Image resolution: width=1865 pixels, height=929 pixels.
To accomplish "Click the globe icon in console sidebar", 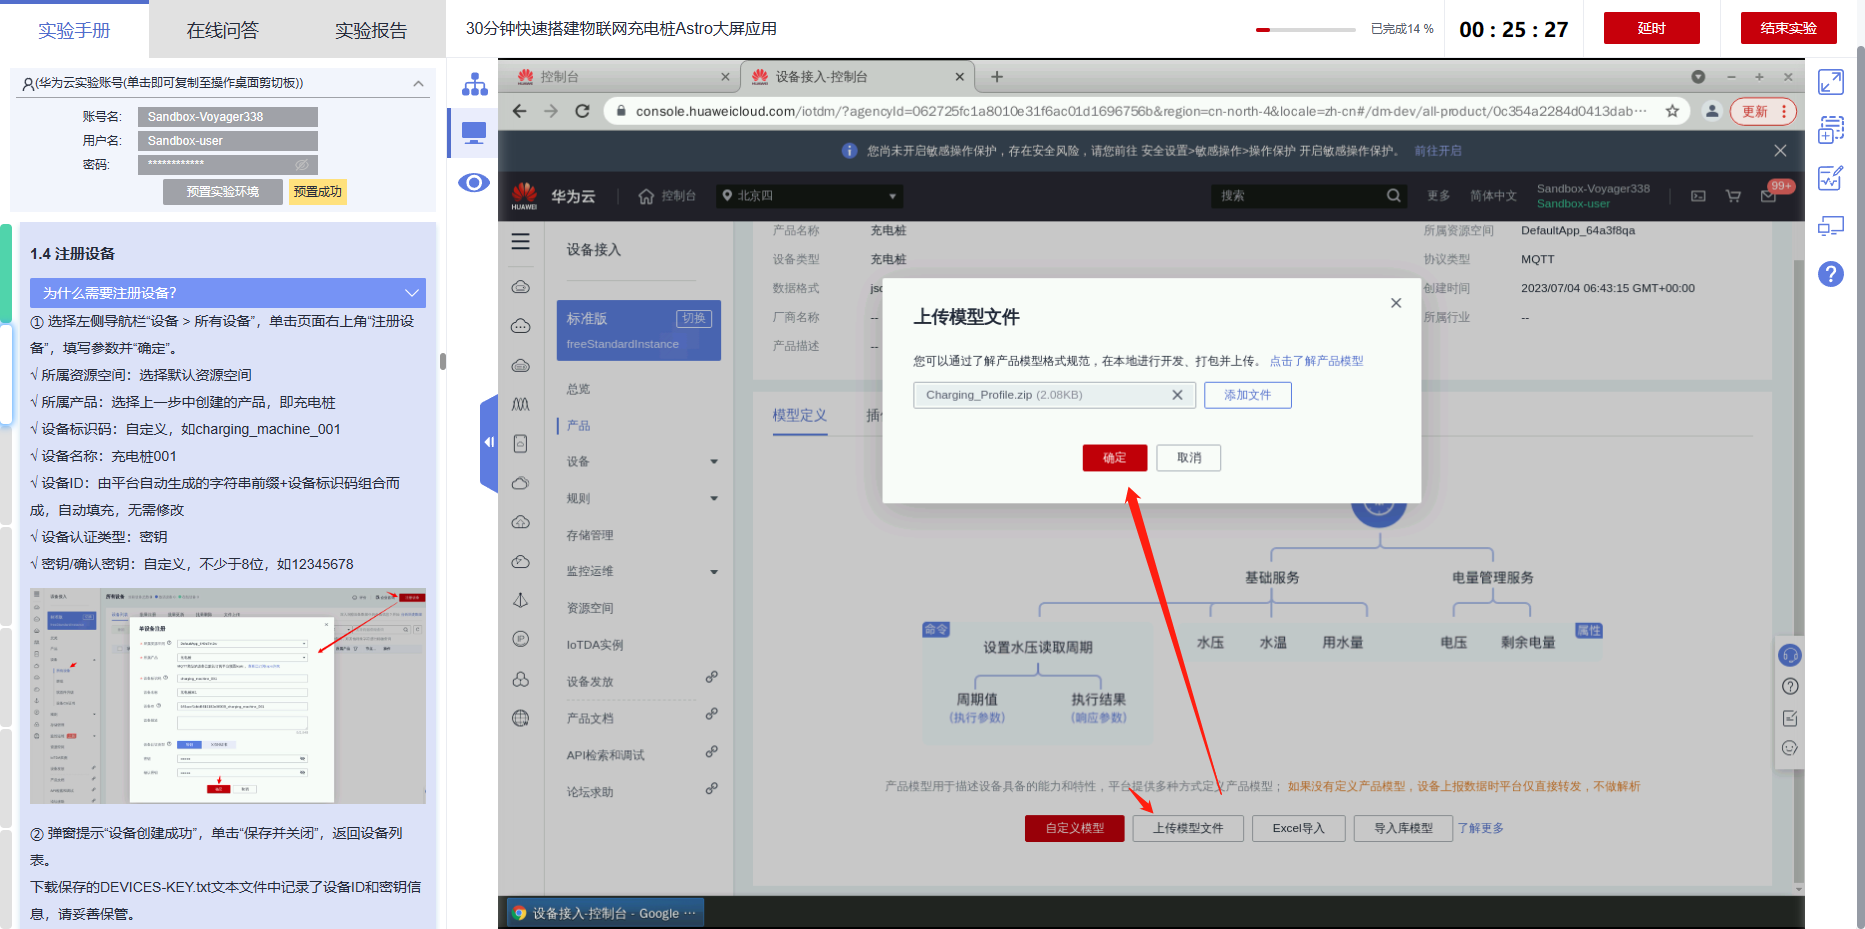I will point(521,718).
